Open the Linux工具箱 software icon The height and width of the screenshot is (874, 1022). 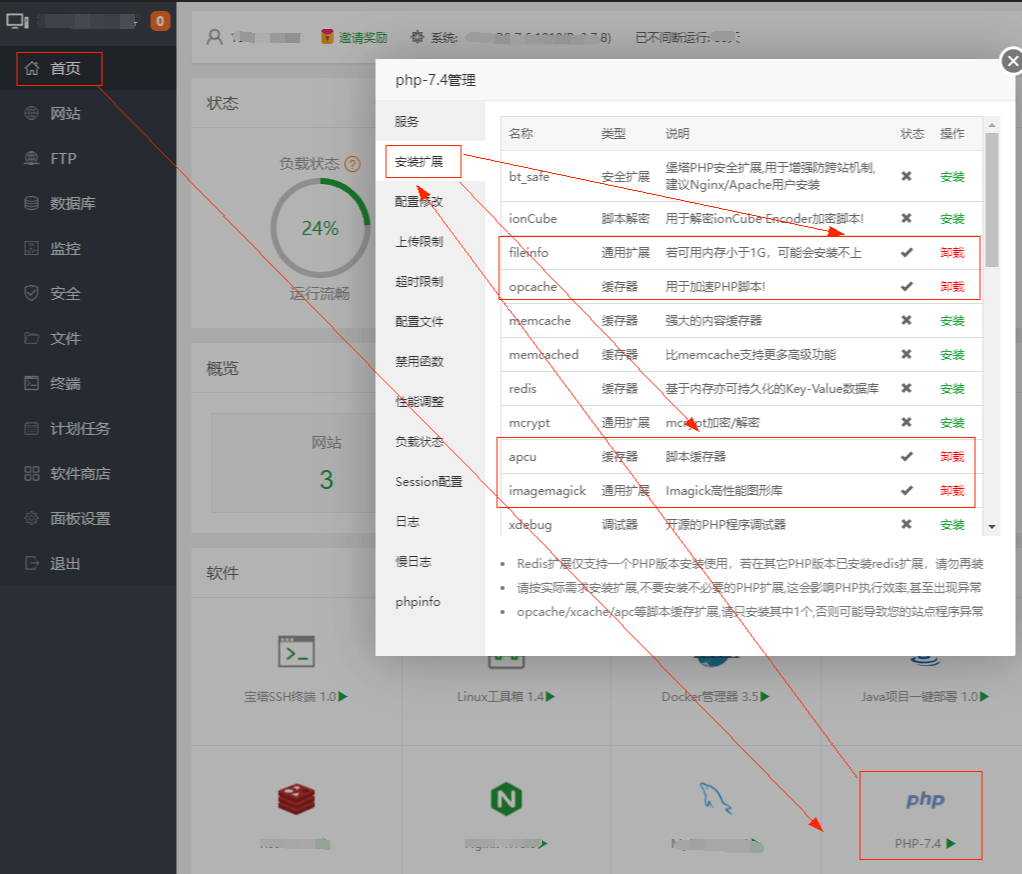pos(504,673)
